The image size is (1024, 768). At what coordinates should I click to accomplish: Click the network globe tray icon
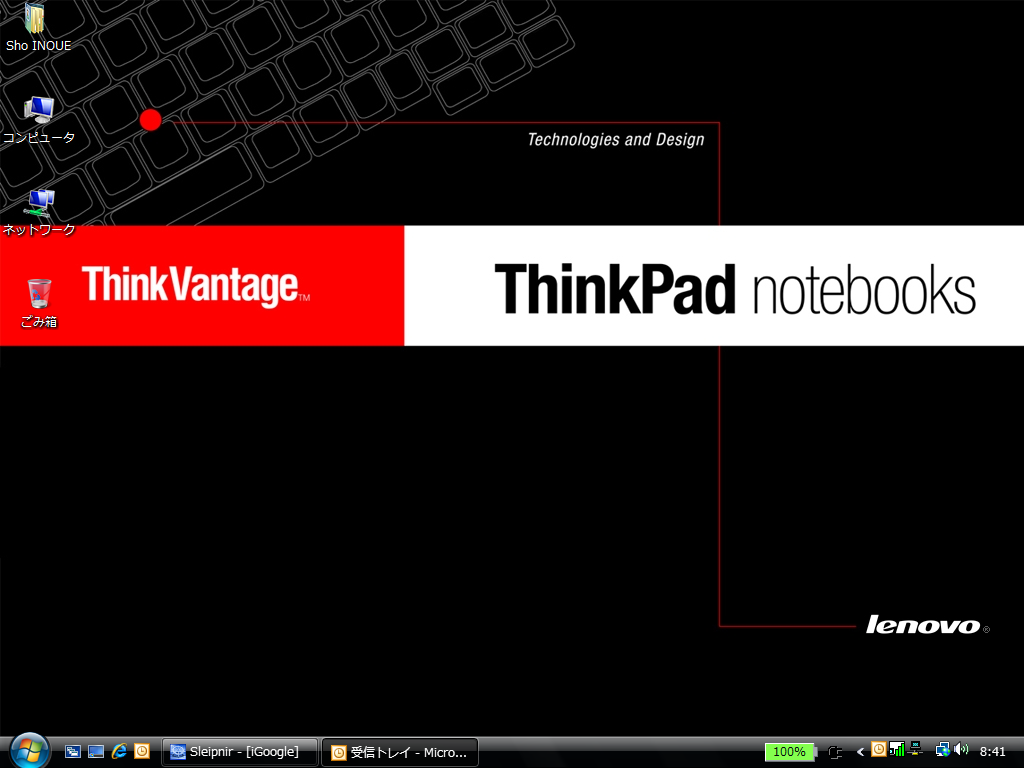point(942,749)
